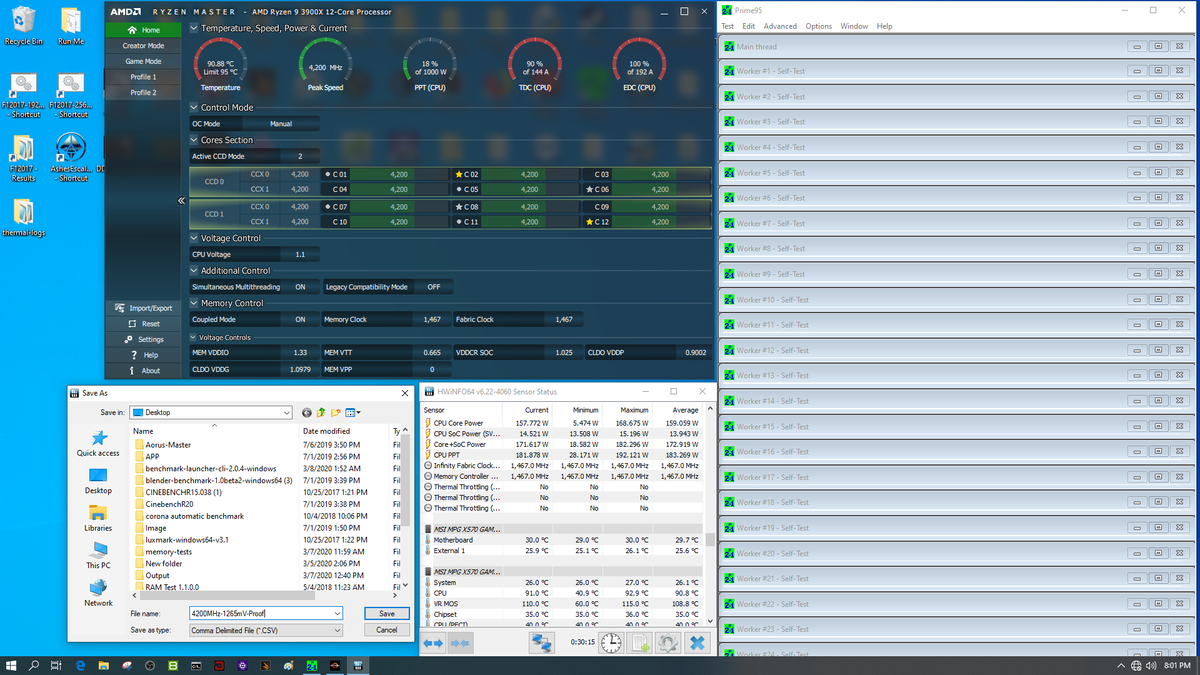The width and height of the screenshot is (1200, 675).
Task: Open Task View on the taskbar
Action: click(x=57, y=665)
